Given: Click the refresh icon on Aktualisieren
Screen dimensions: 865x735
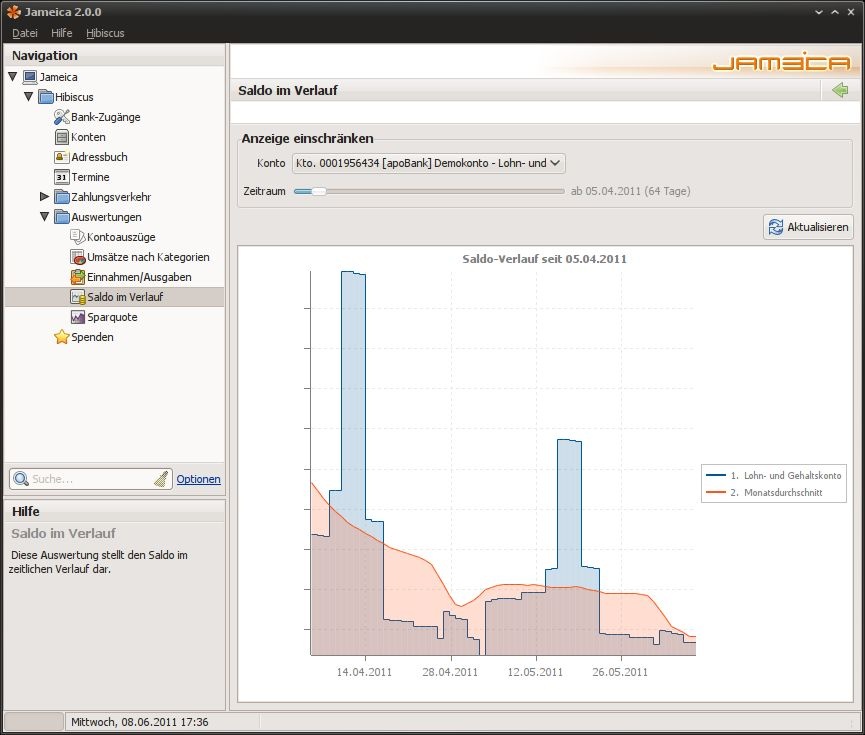Looking at the screenshot, I should (x=776, y=227).
